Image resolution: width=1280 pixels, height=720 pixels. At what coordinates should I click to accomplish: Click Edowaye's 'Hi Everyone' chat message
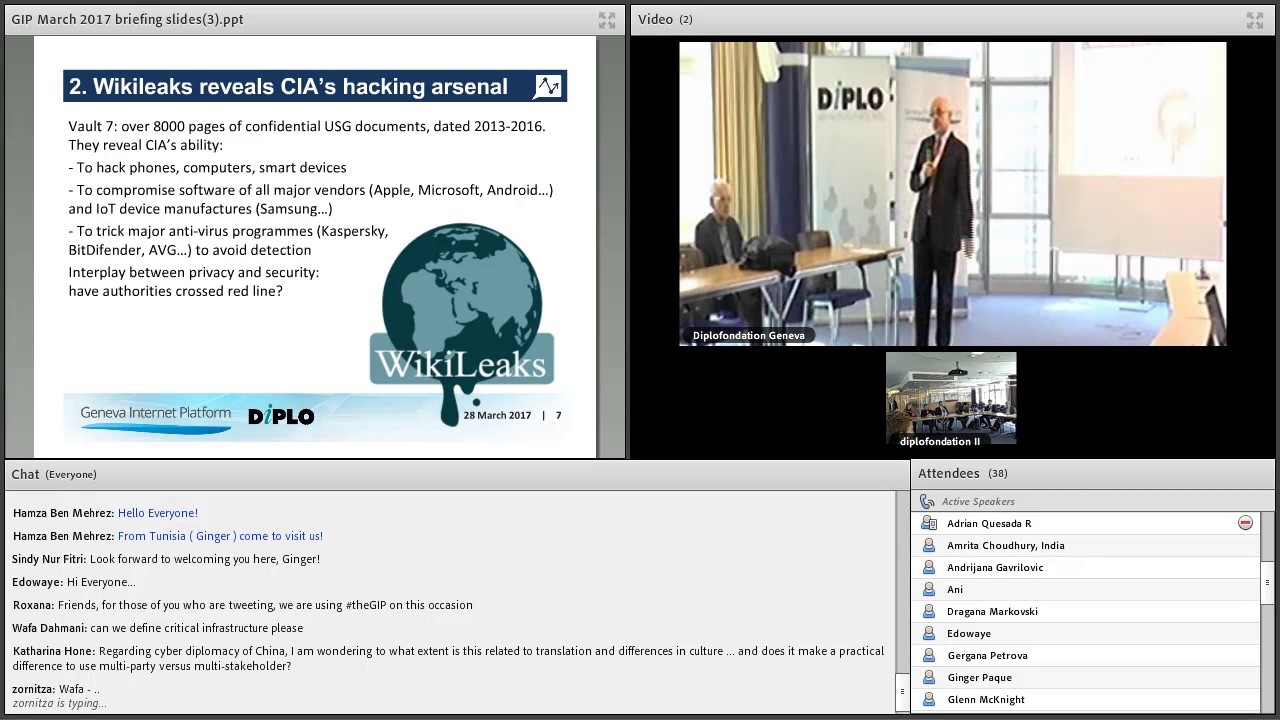(74, 582)
